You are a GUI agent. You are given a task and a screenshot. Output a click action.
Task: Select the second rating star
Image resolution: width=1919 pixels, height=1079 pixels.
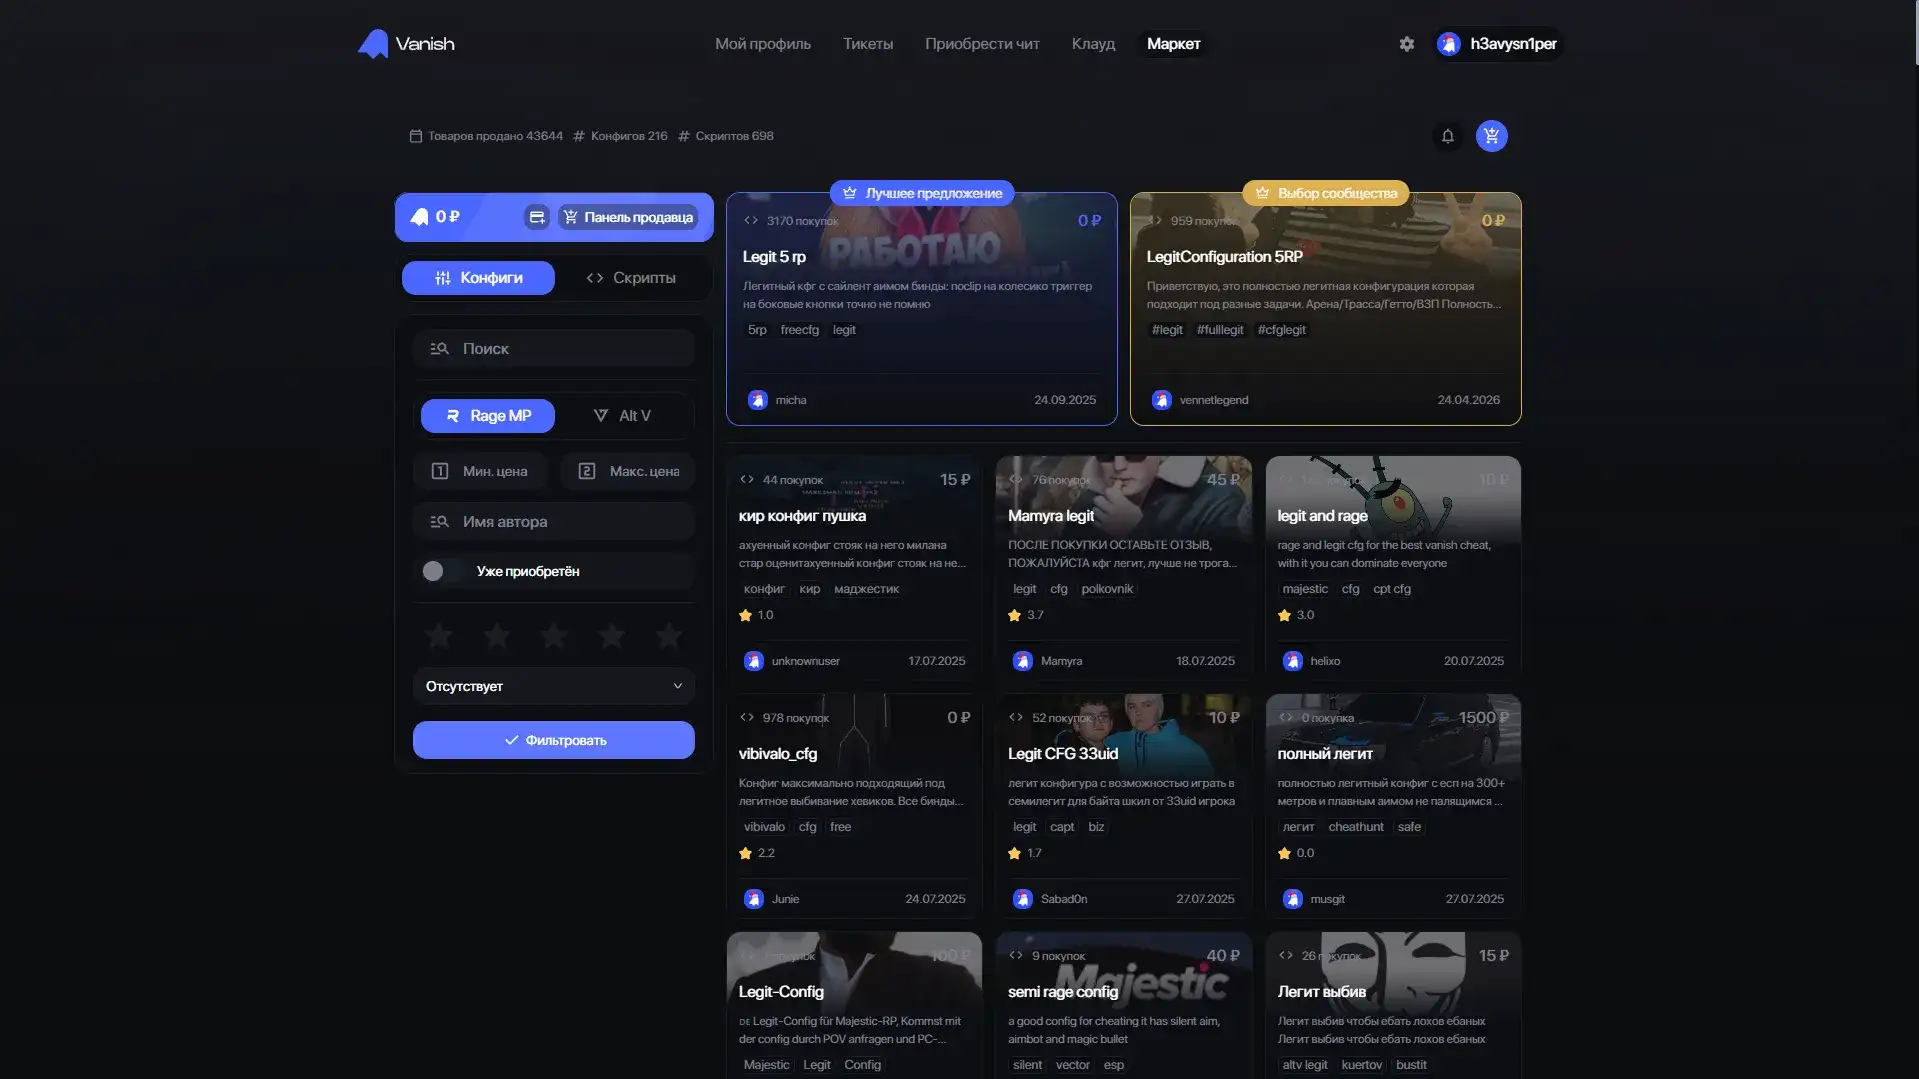click(x=496, y=635)
